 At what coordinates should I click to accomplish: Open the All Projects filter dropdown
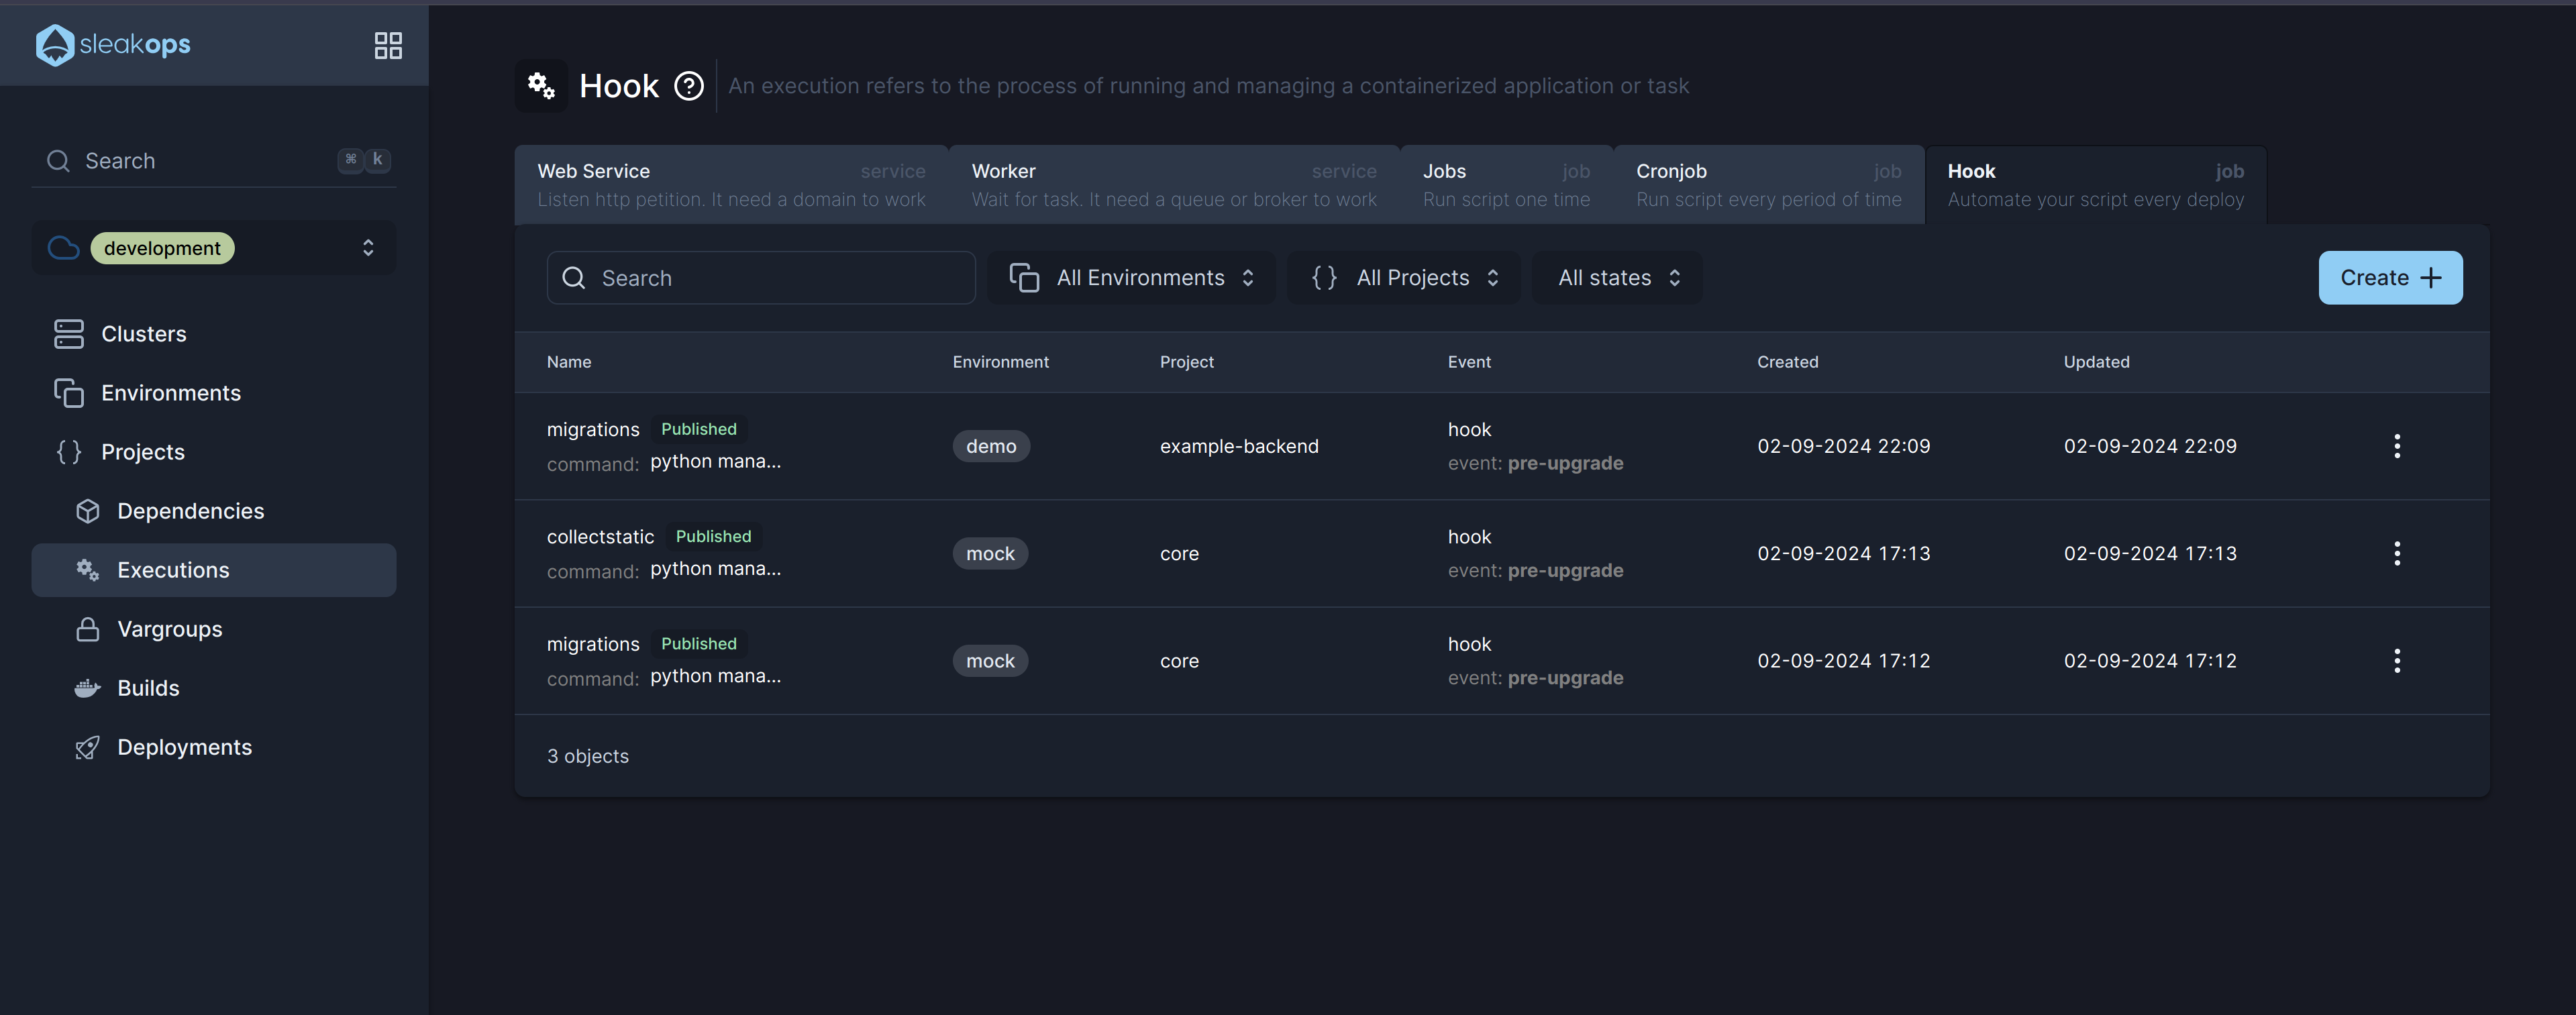(x=1404, y=278)
